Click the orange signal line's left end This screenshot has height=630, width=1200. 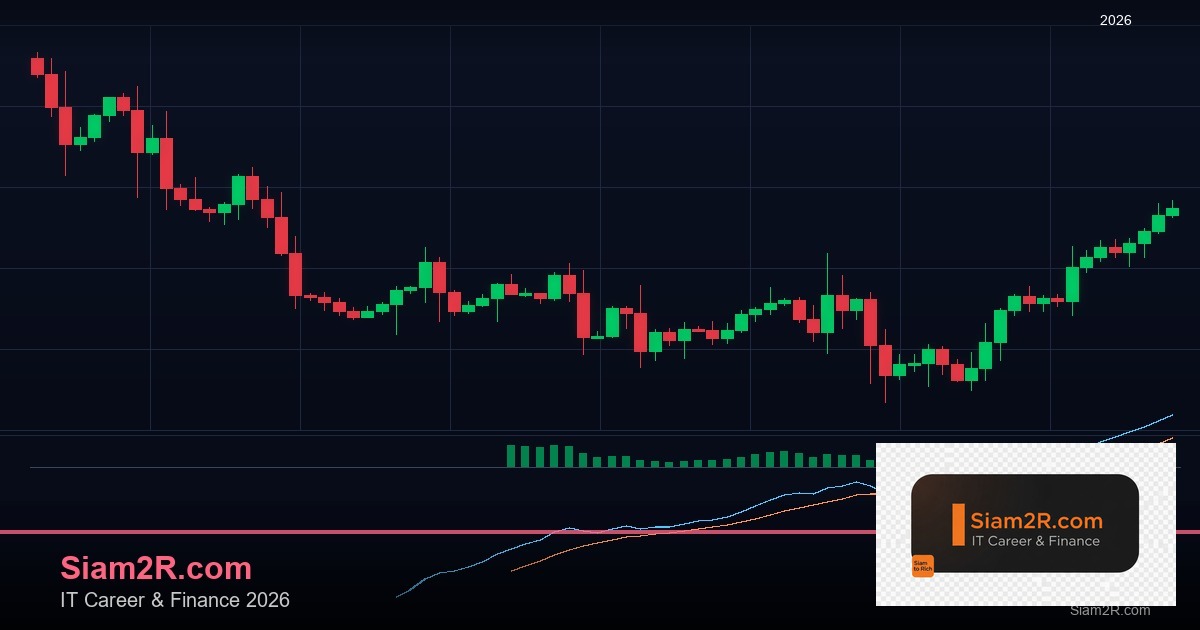(x=514, y=570)
